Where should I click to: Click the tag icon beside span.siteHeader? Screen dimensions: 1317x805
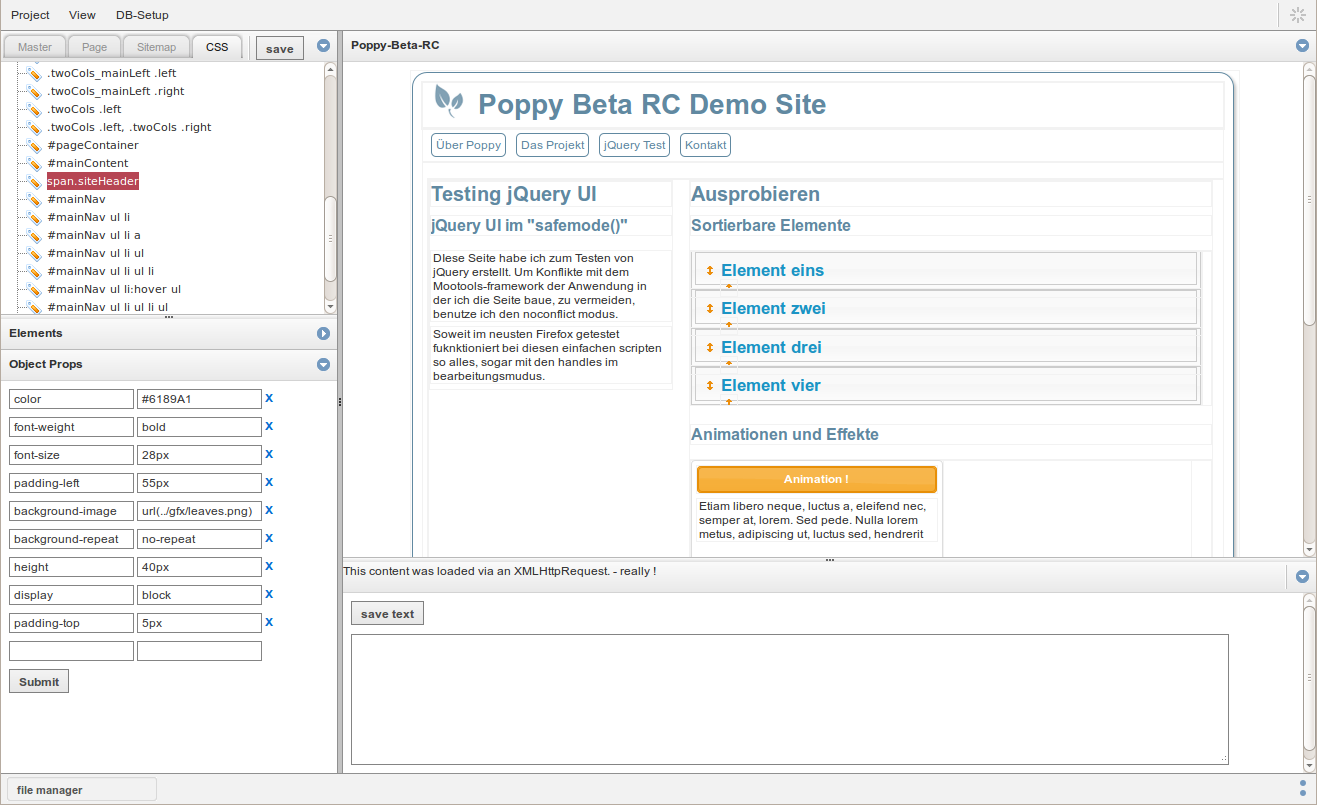pos(35,181)
